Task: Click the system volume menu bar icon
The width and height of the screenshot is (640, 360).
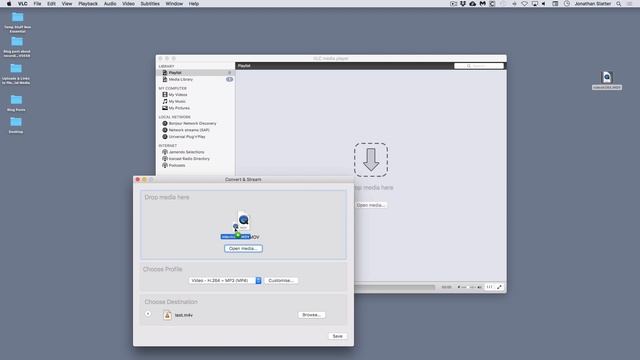Action: [x=544, y=4]
